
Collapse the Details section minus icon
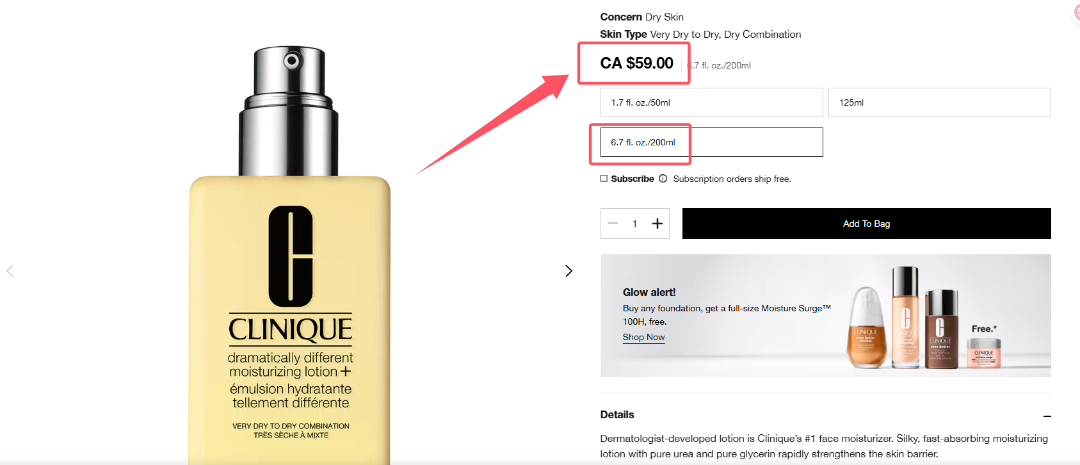tap(1047, 416)
